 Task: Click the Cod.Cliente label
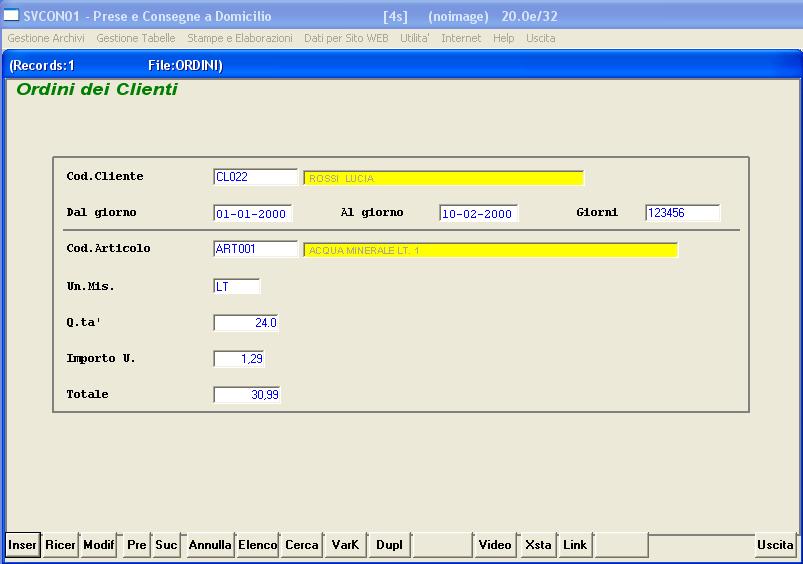105,176
